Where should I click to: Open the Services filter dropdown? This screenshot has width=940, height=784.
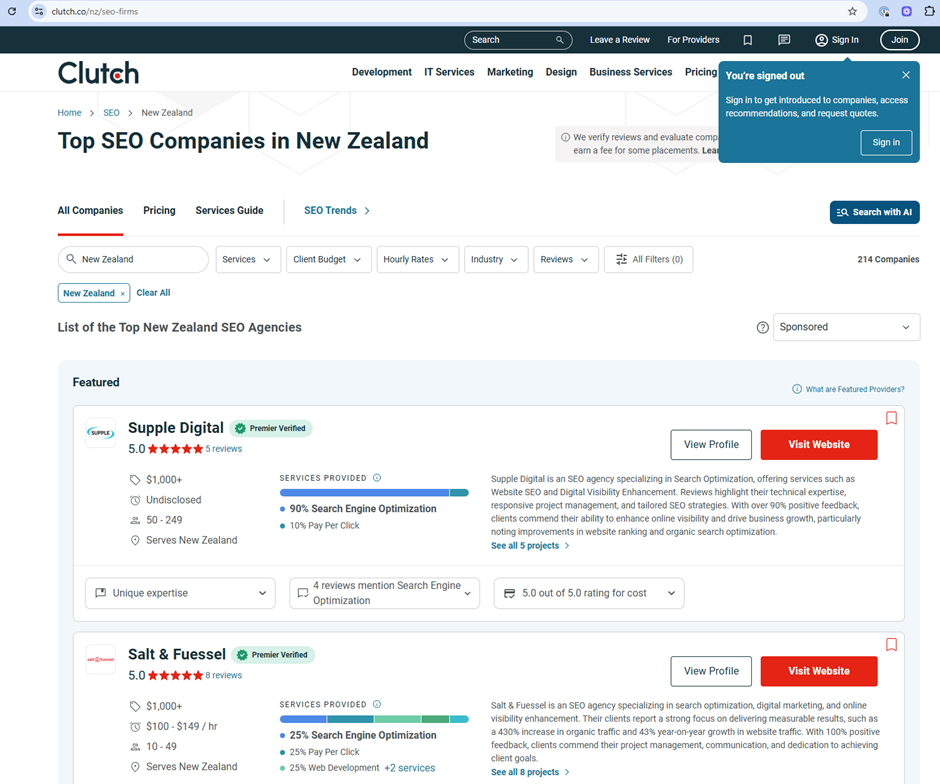[248, 260]
